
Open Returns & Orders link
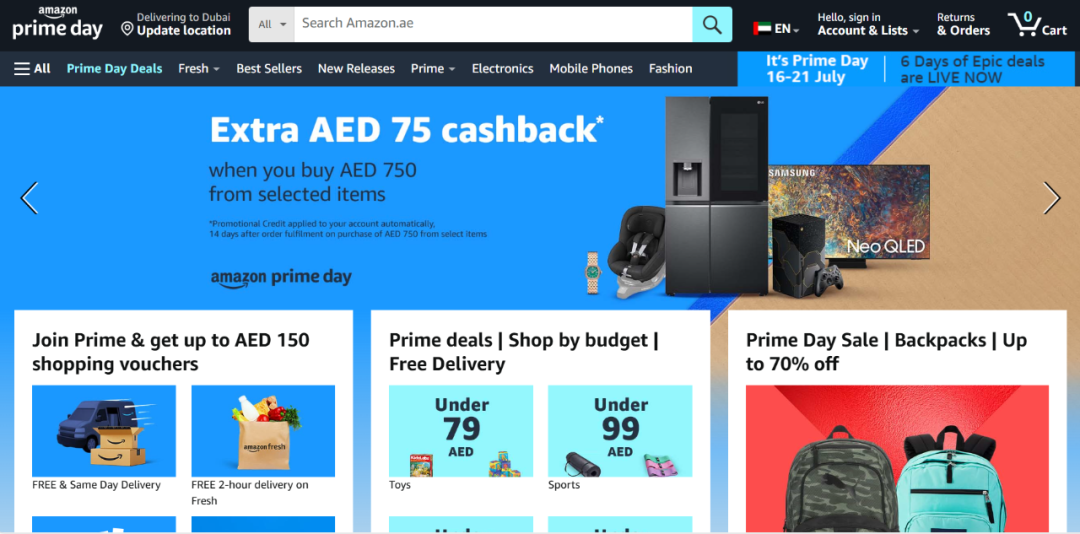963,24
